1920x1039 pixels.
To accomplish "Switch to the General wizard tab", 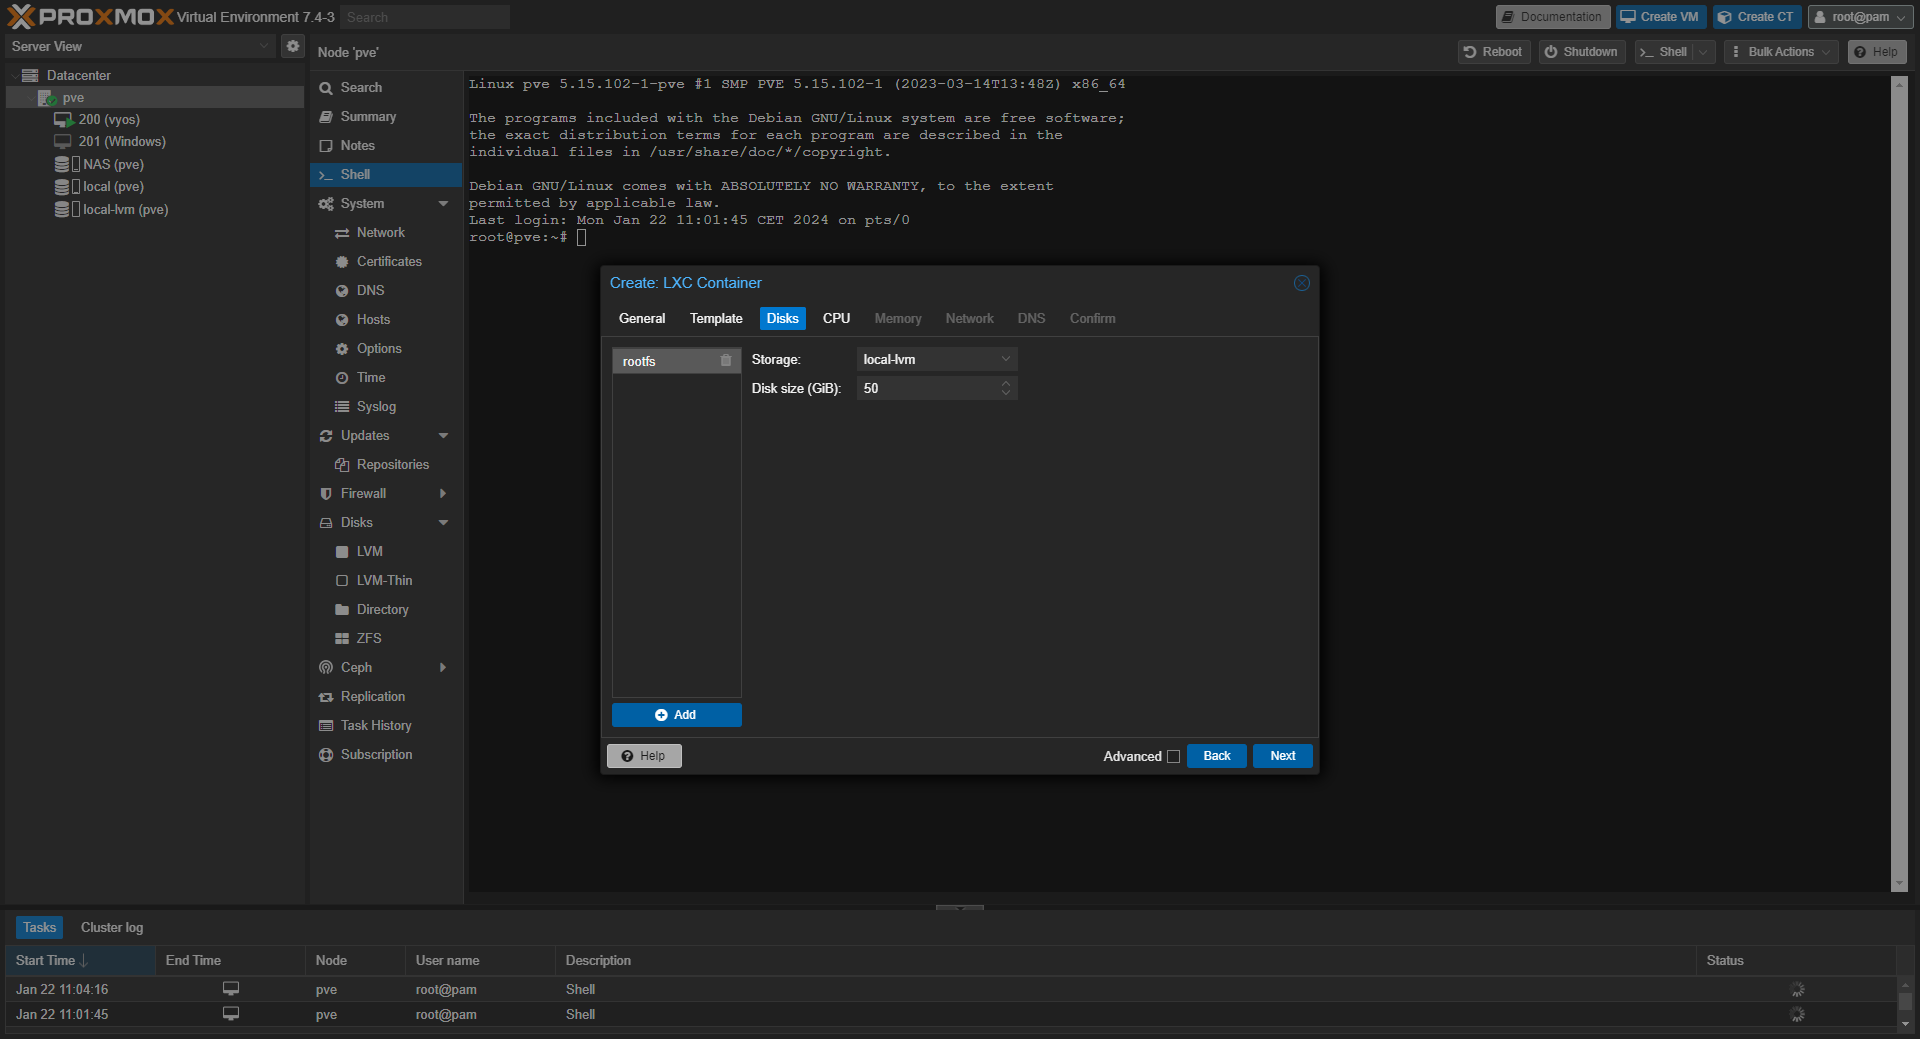I will (x=642, y=318).
